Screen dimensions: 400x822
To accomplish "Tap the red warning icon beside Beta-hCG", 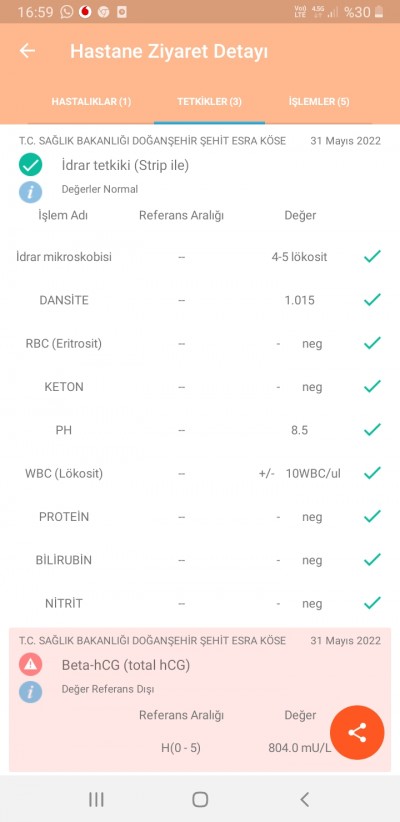I will point(30,664).
